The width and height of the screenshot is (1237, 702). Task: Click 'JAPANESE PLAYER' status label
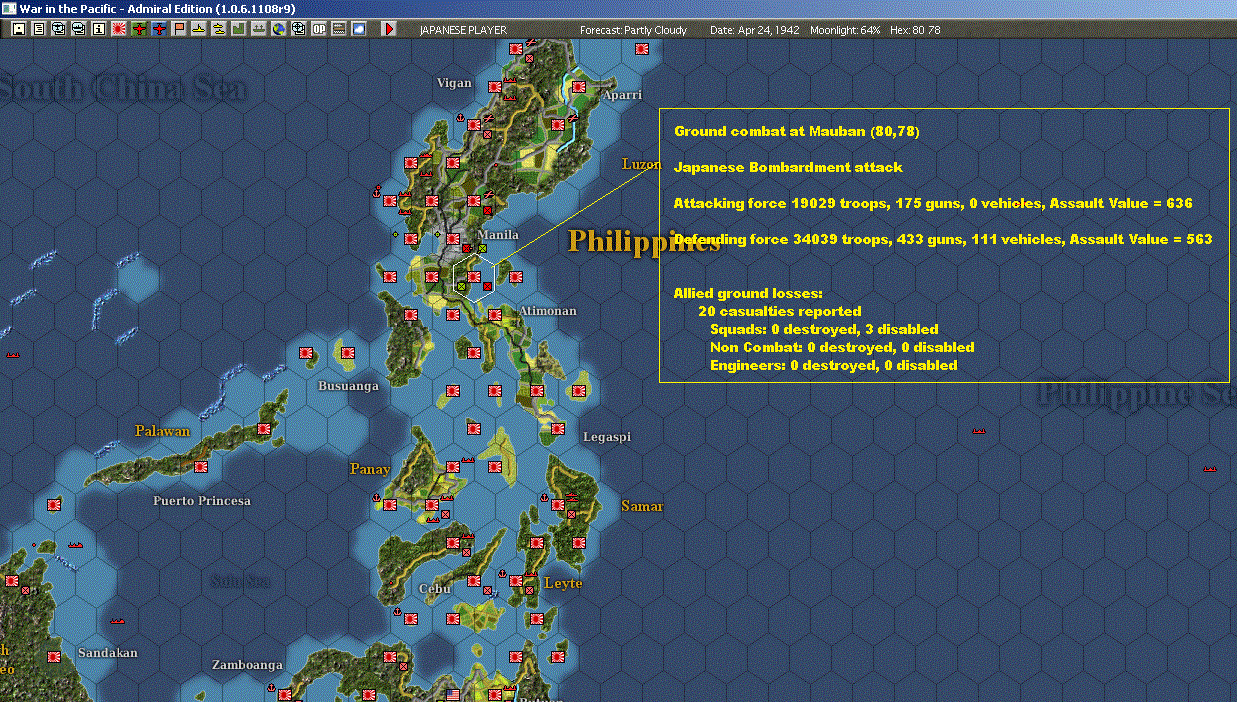[x=462, y=30]
